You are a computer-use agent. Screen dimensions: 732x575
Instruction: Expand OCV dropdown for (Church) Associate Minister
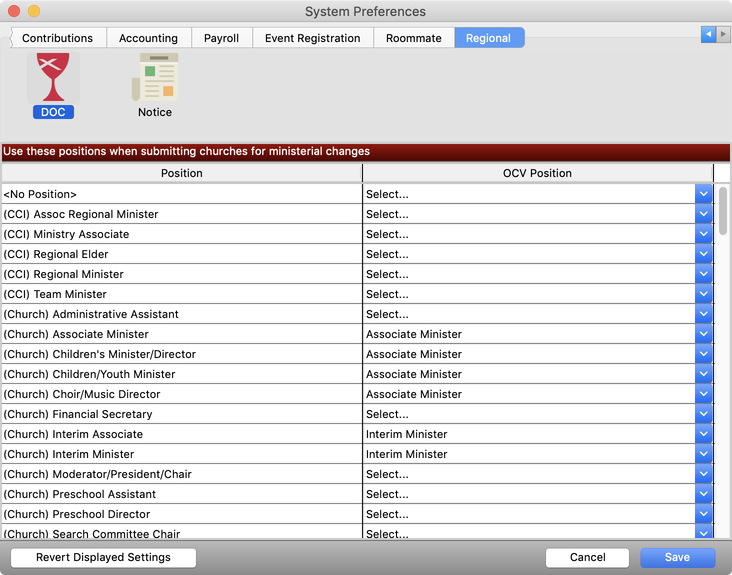pos(704,334)
